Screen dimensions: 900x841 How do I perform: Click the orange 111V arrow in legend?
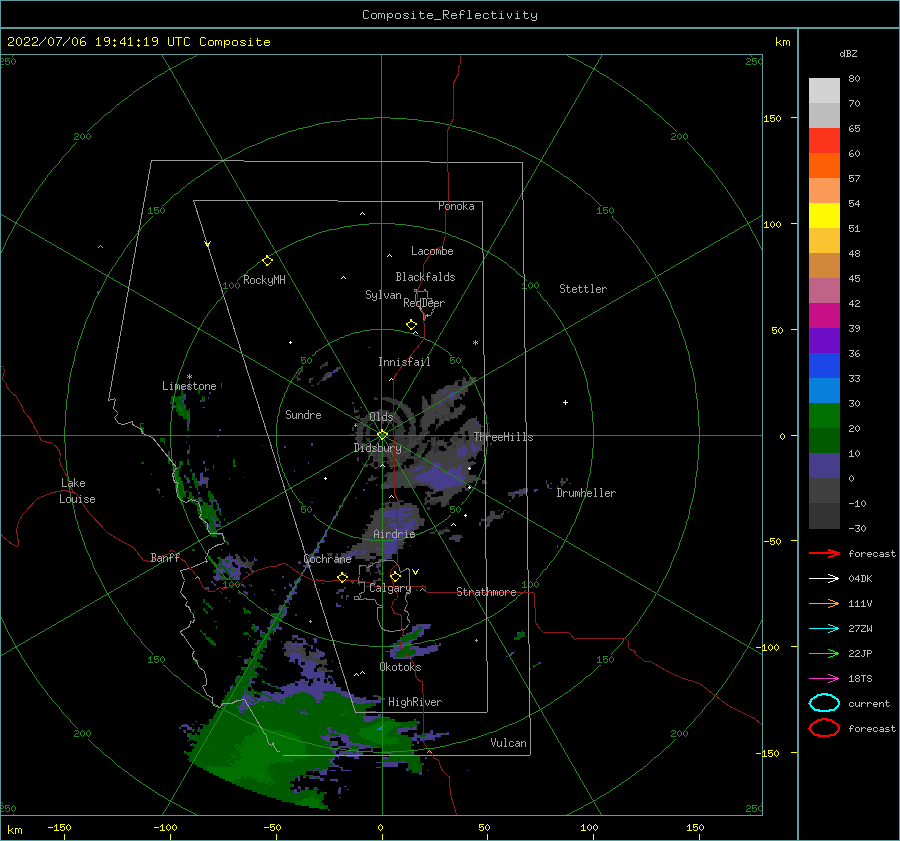824,603
